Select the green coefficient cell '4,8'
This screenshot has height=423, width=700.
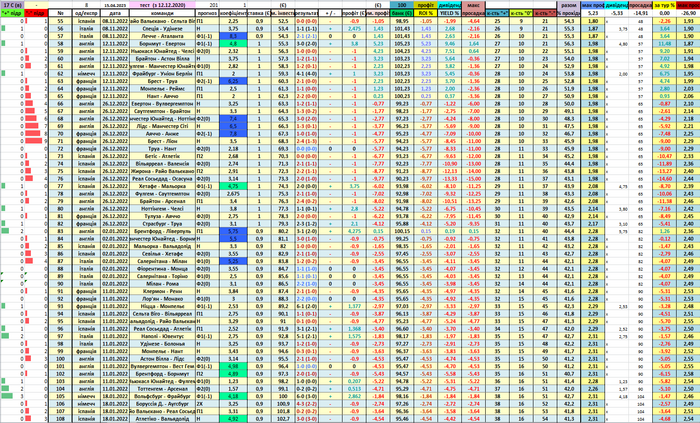(233, 44)
